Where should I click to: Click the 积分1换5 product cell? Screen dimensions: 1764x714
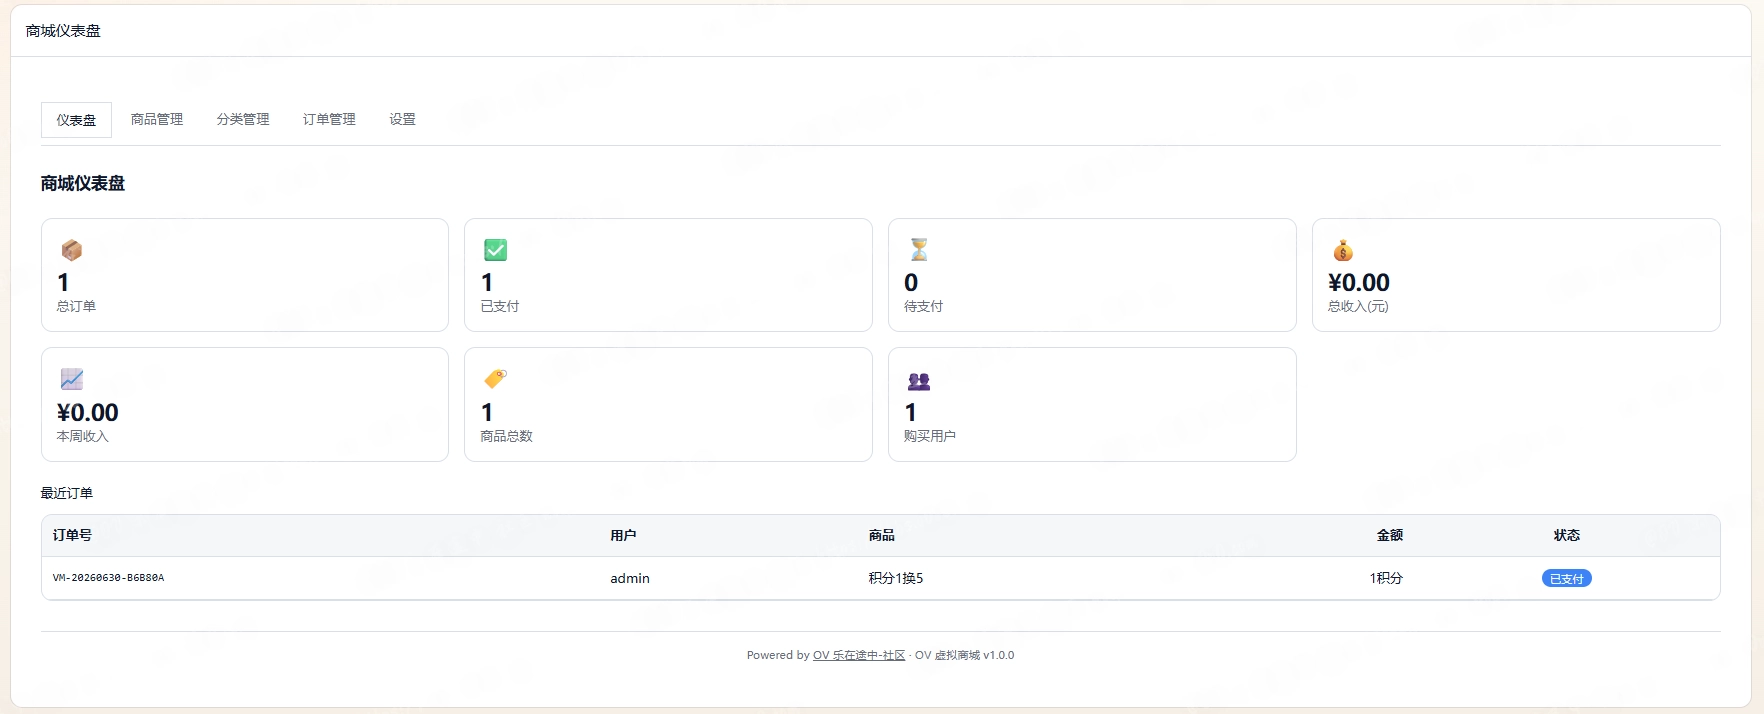pos(896,578)
